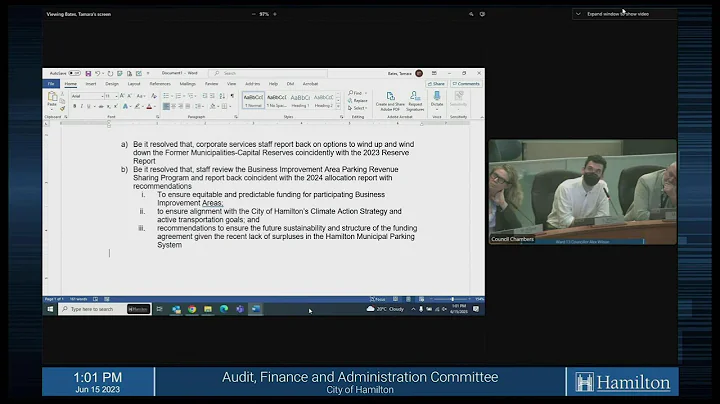Apply the text highlight color

137,107
